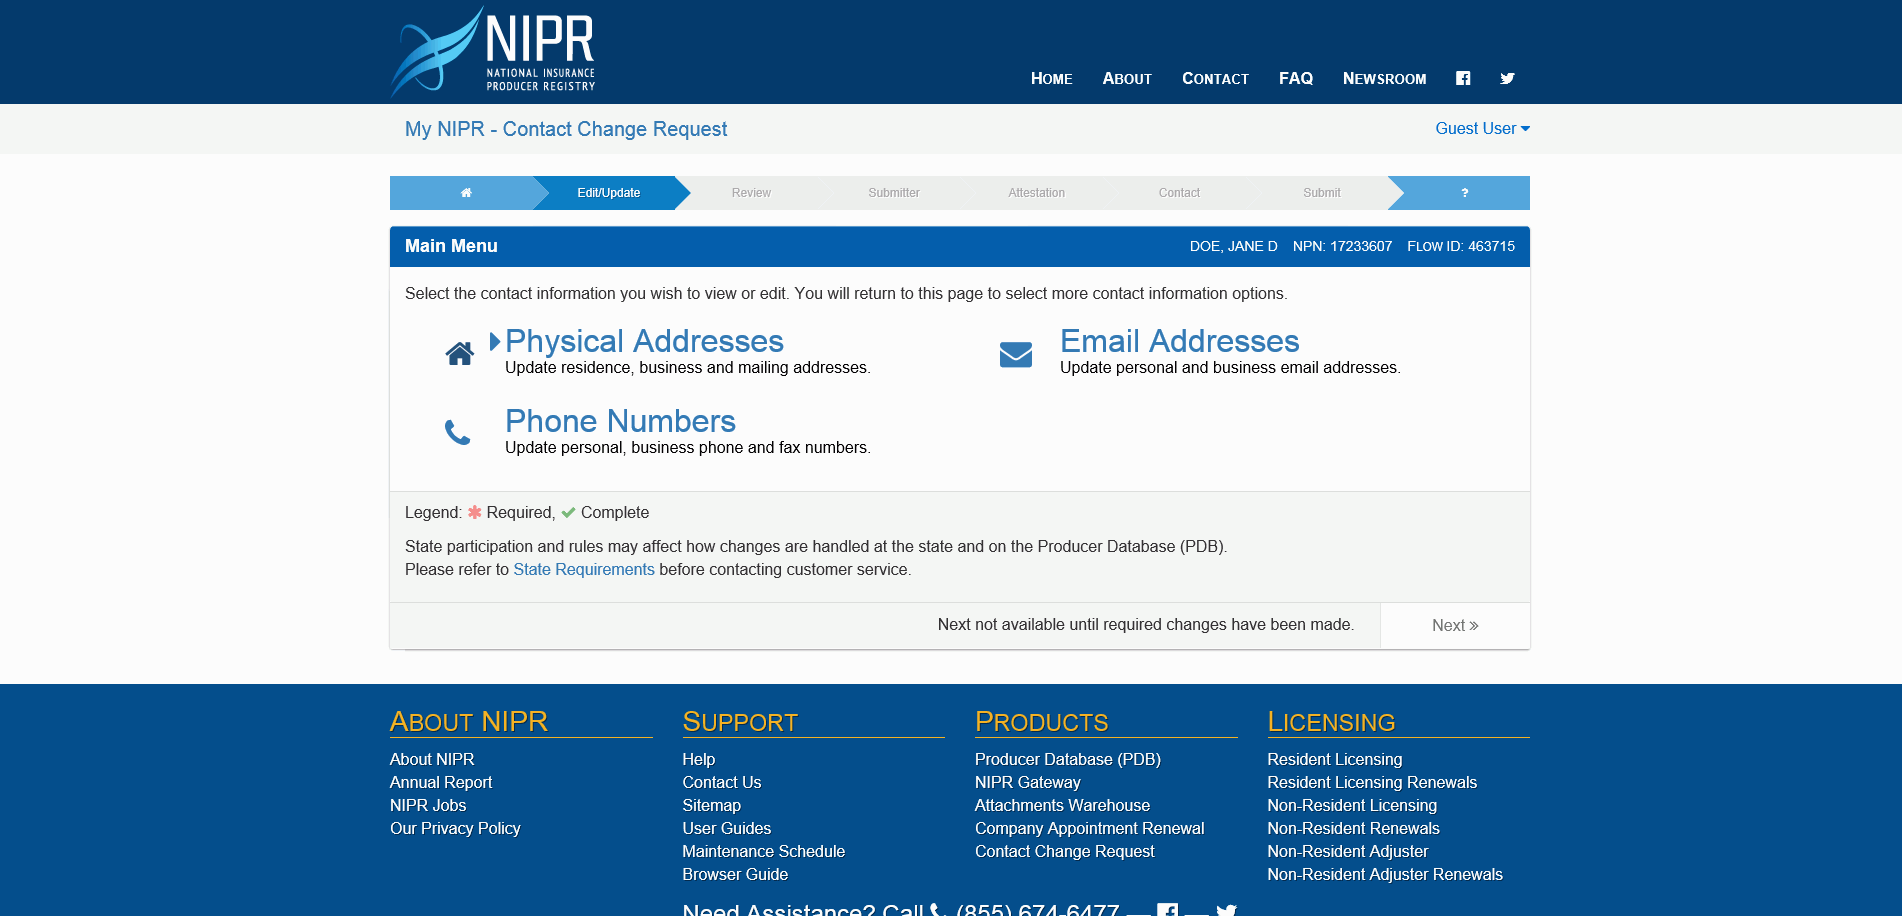Open NIPR Facebook page icon in header
The width and height of the screenshot is (1902, 916).
(1463, 78)
